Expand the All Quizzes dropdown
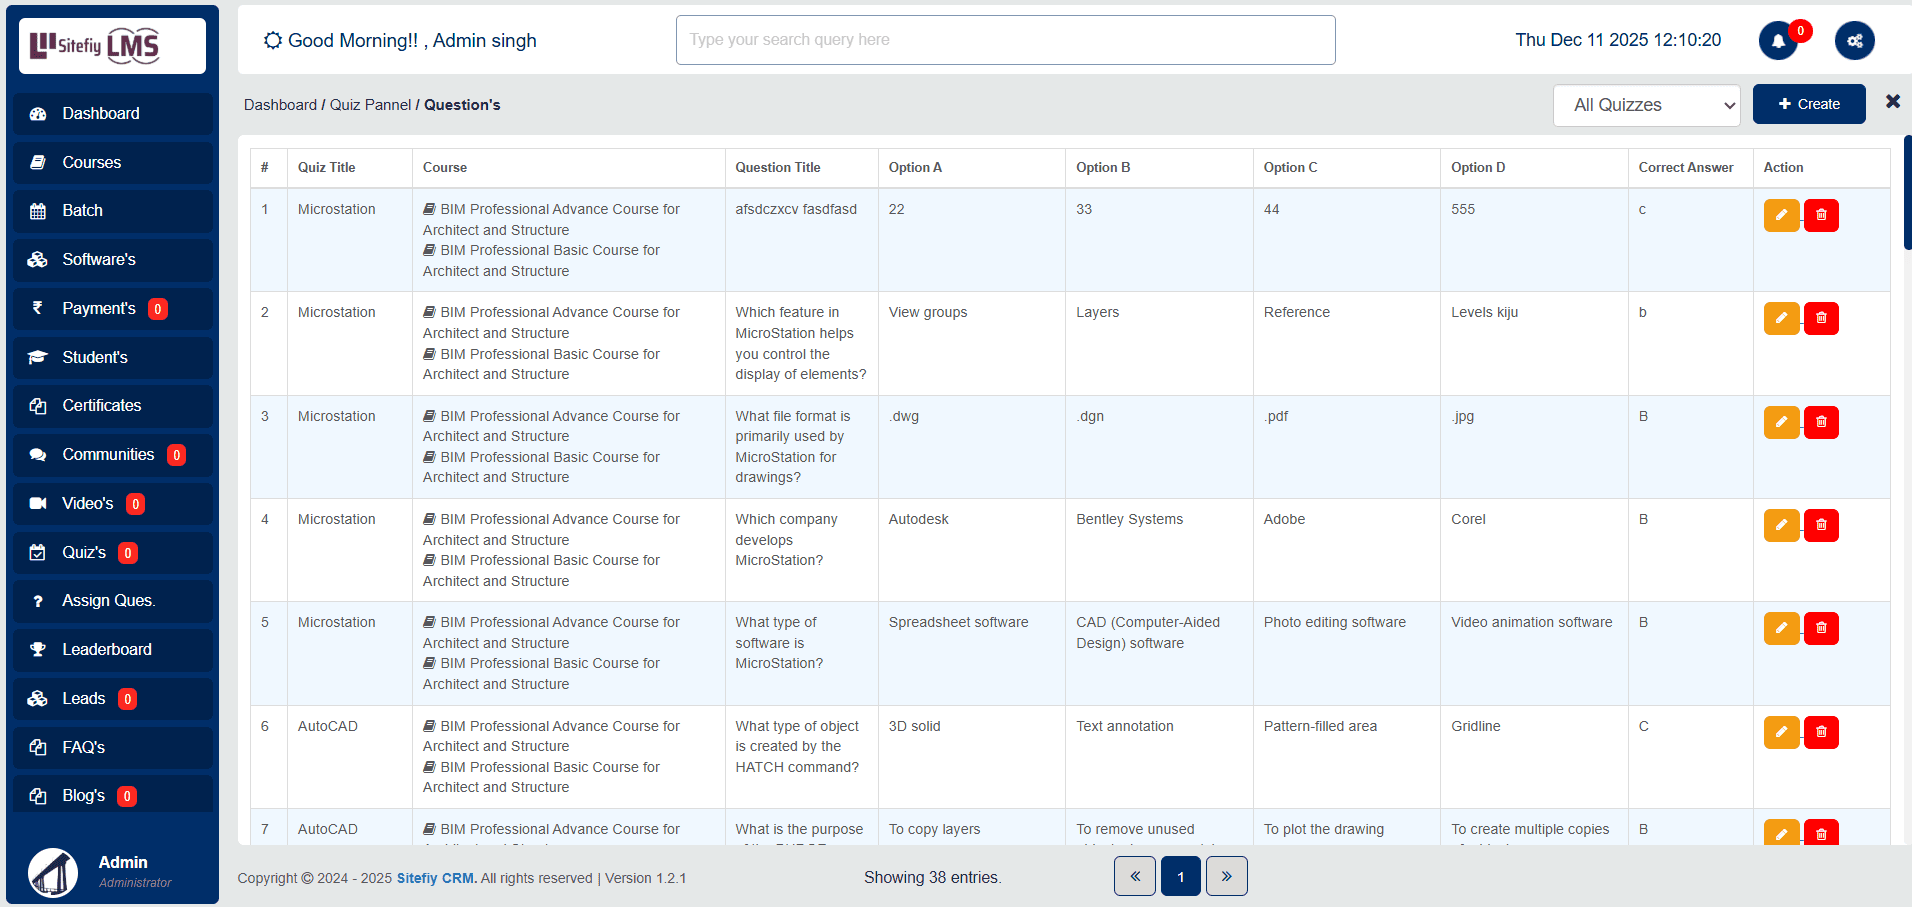This screenshot has height=907, width=1912. pyautogui.click(x=1646, y=105)
